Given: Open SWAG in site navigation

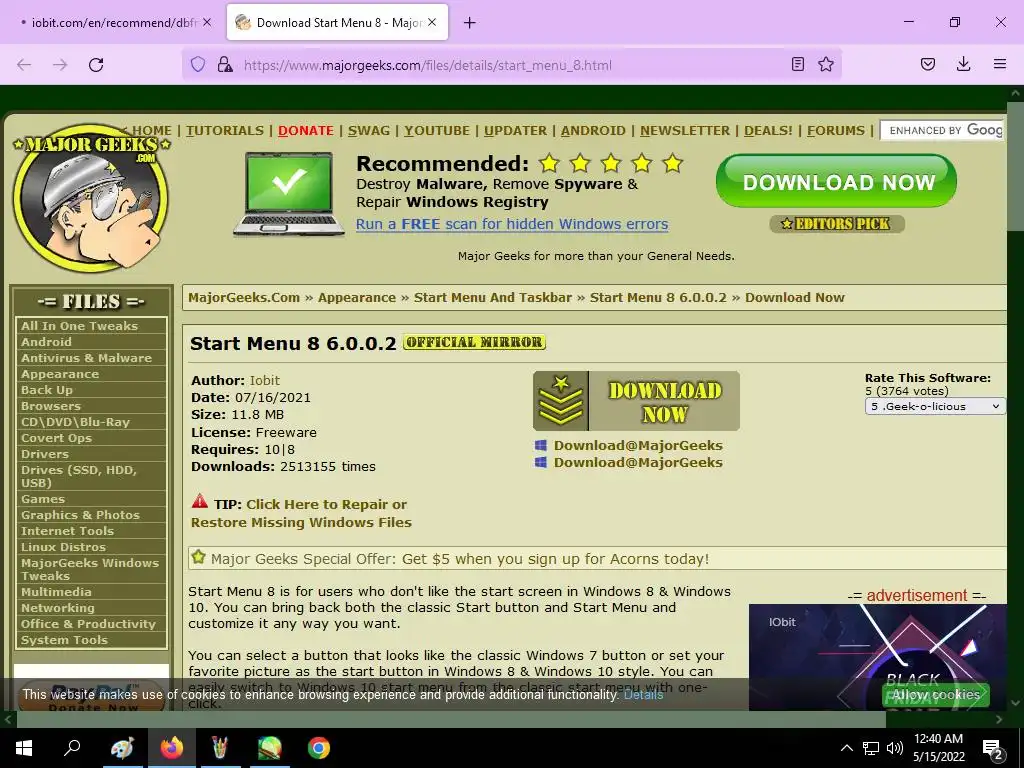Looking at the screenshot, I should pyautogui.click(x=368, y=130).
